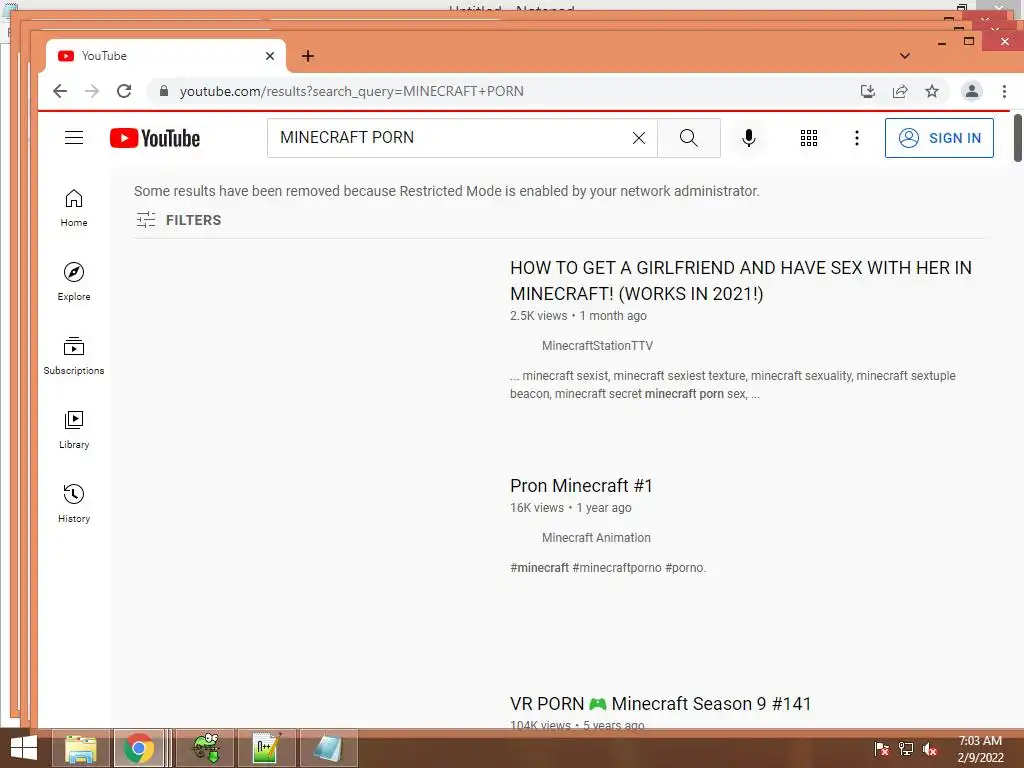Click the install app icon in address bar
Screen dimensions: 1024x768
point(867,91)
